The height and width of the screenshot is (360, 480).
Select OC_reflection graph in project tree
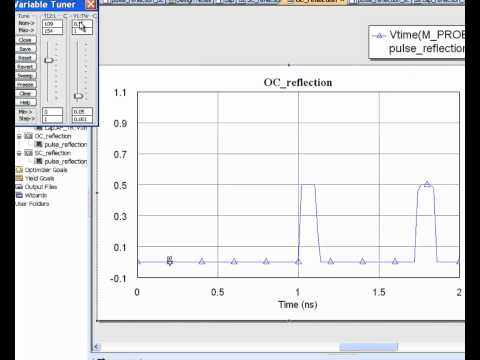(x=53, y=136)
